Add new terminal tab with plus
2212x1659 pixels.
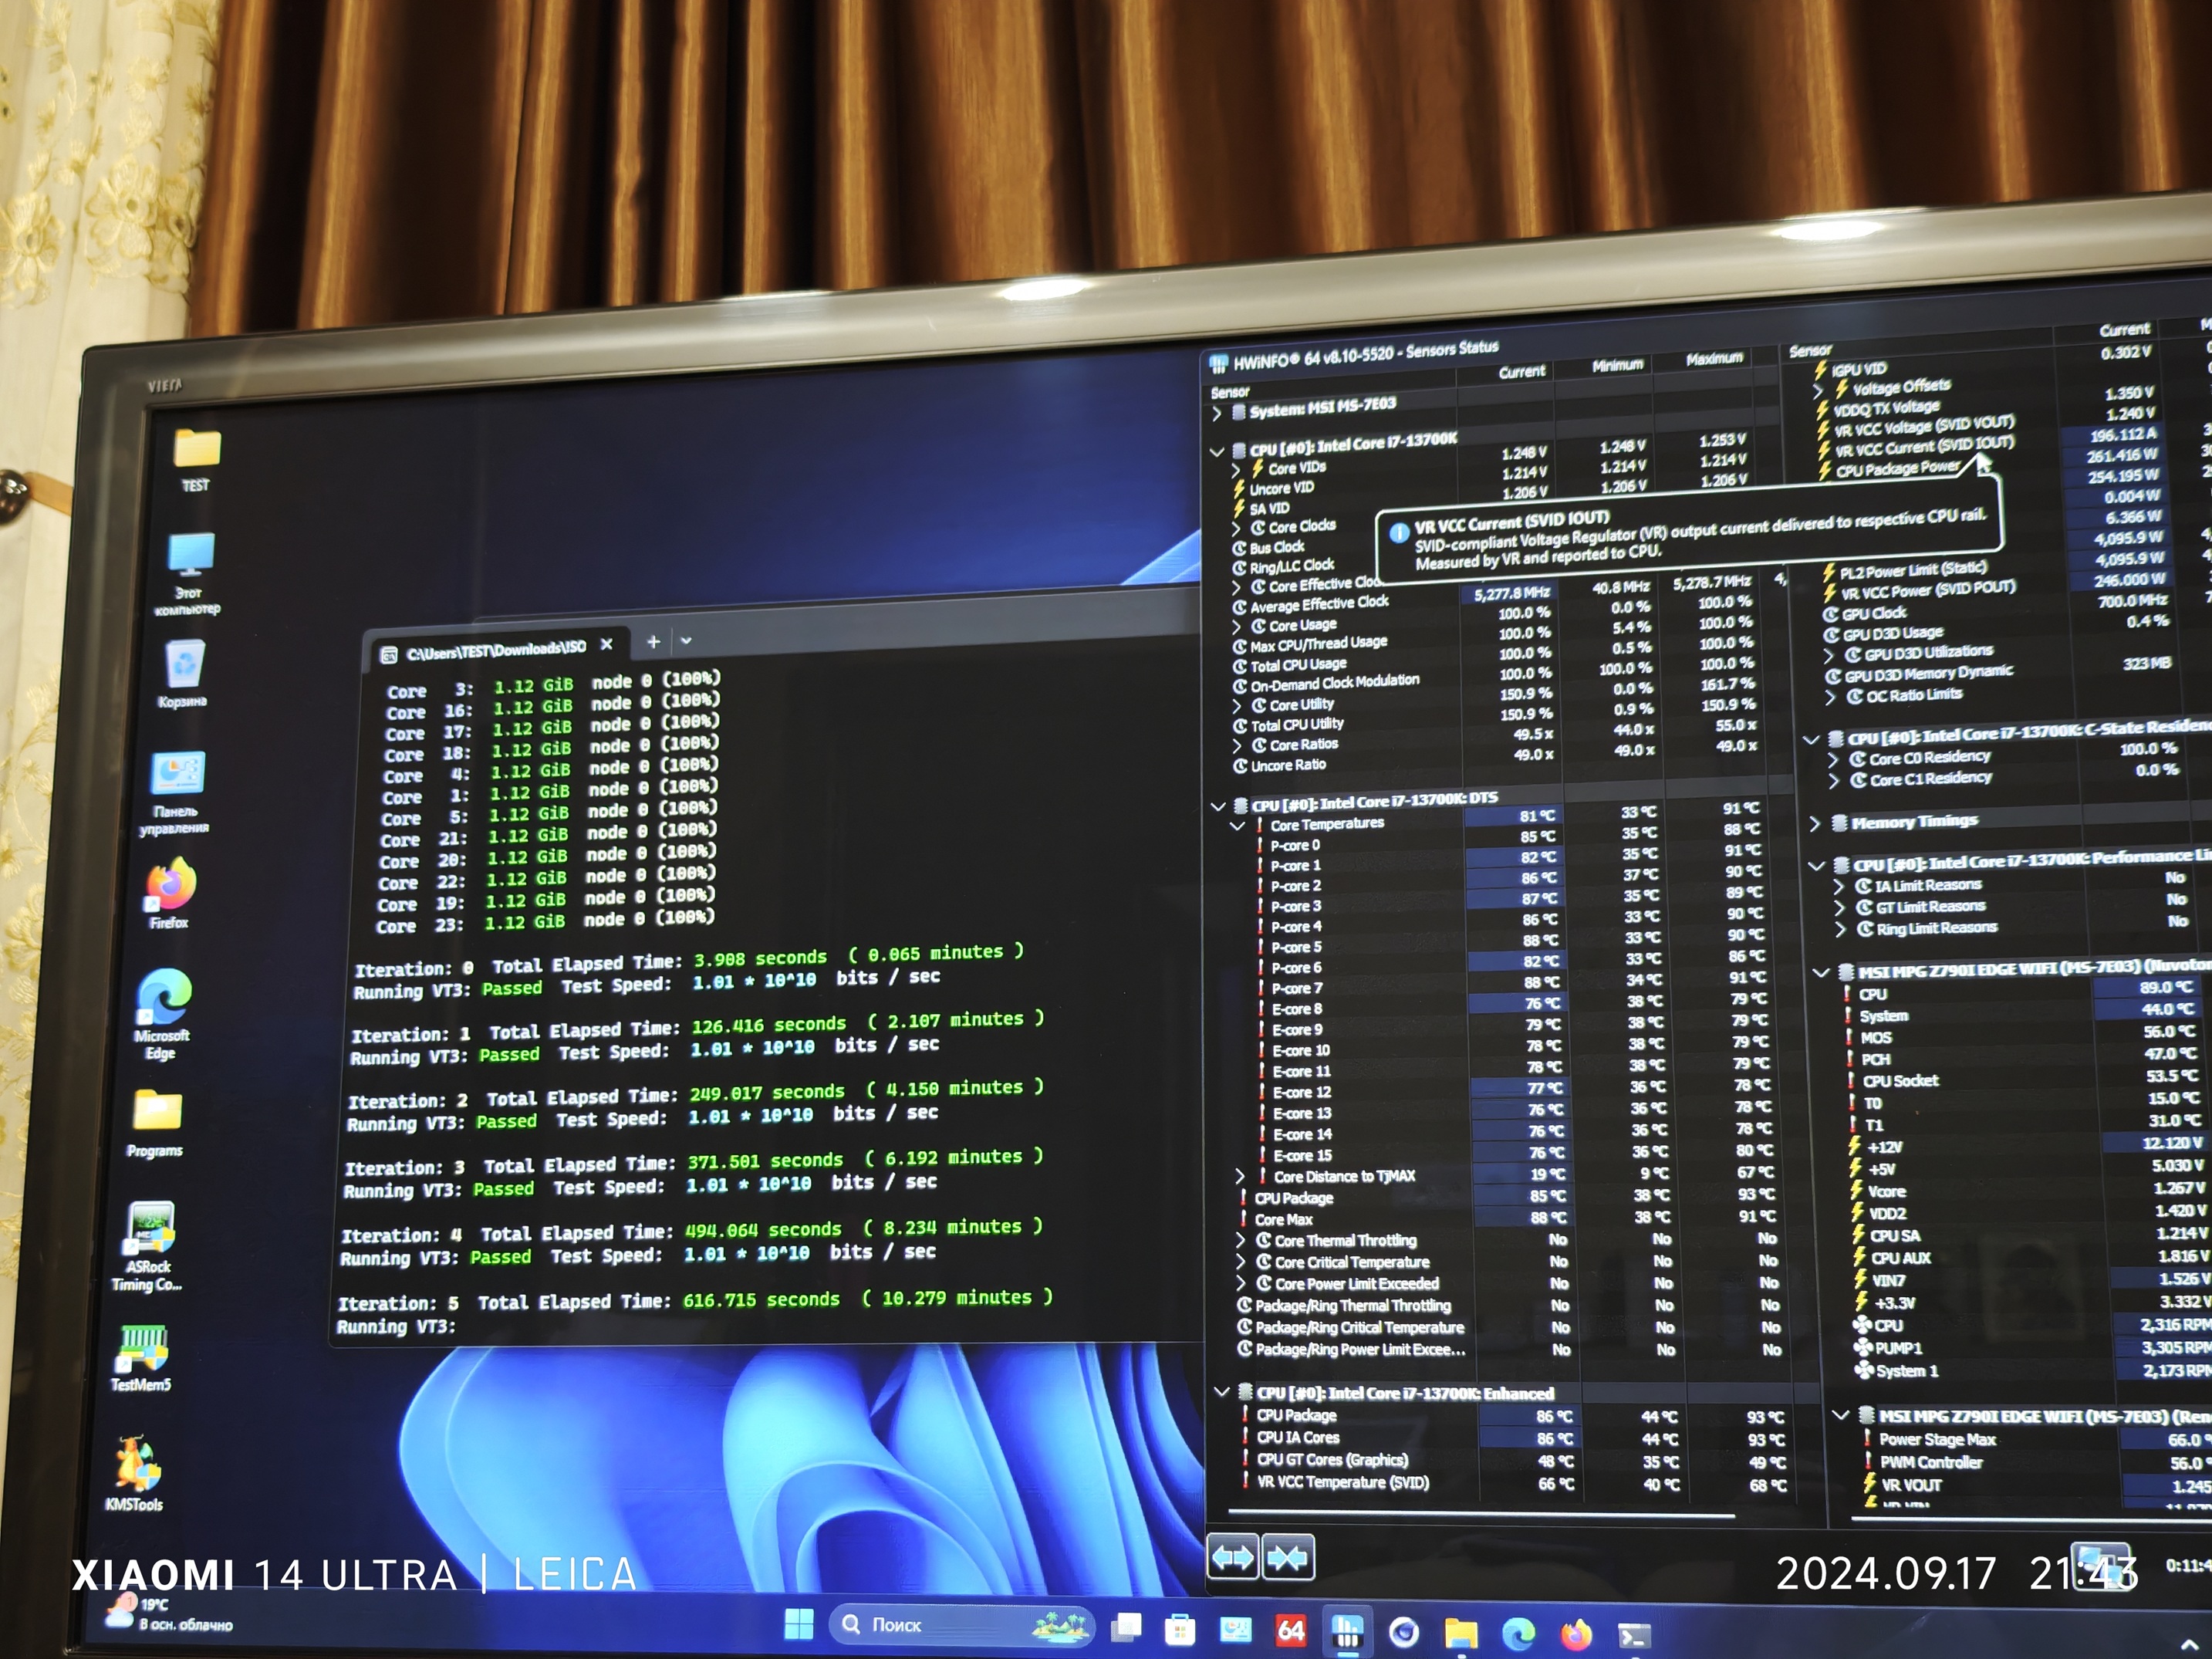coord(653,642)
